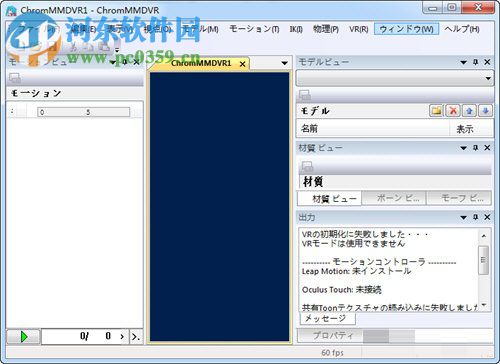Expand the toolbar overflow arrow under menu bar
This screenshot has height=364, width=500.
tap(117, 50)
